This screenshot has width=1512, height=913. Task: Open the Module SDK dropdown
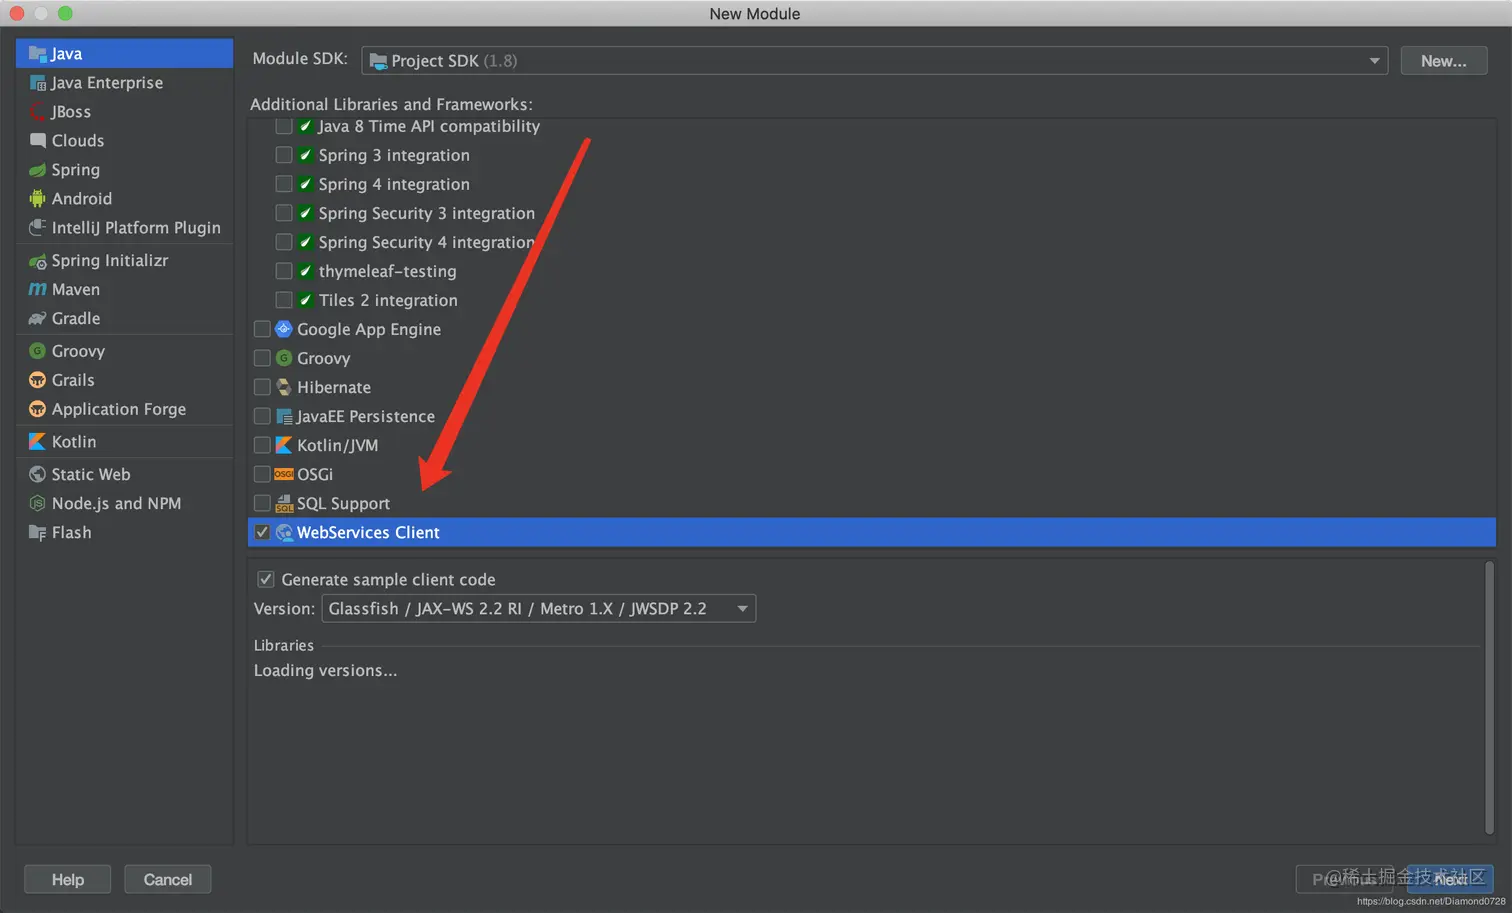tap(874, 61)
